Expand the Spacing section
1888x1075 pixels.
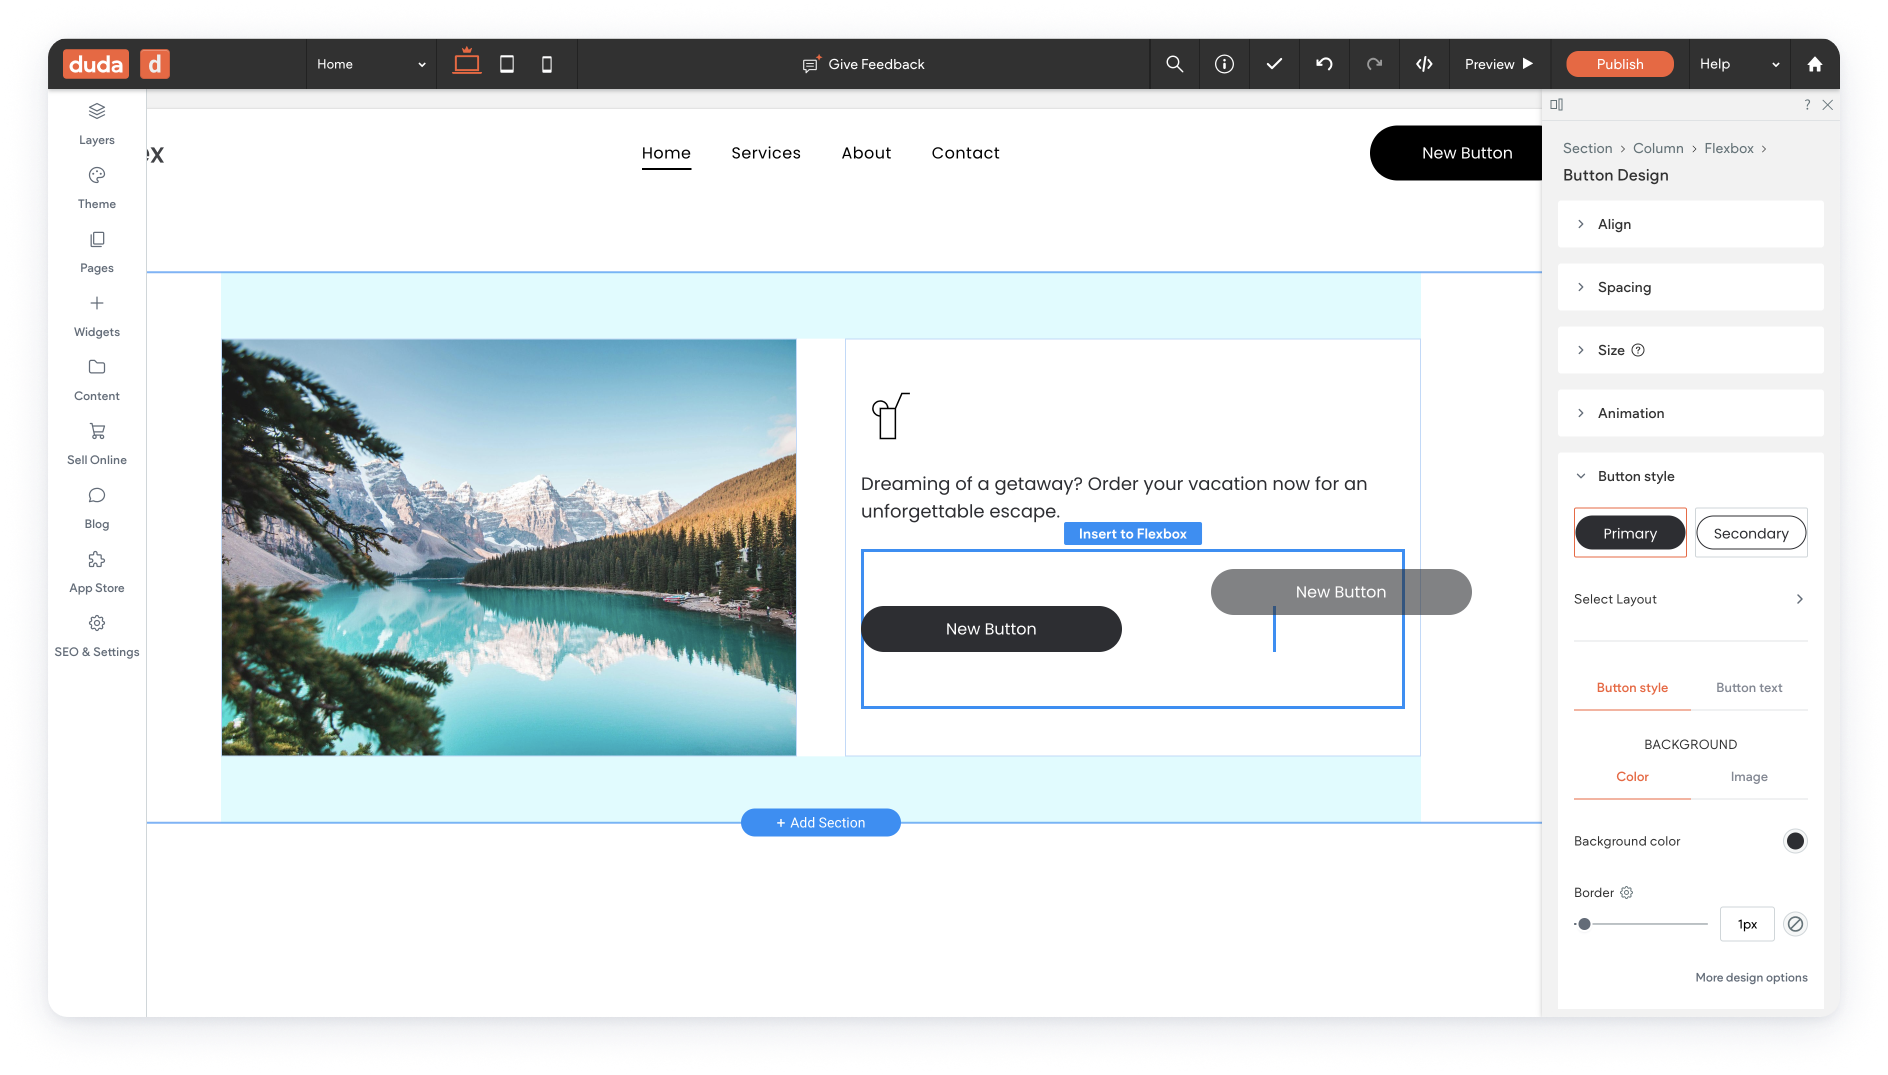pyautogui.click(x=1690, y=287)
